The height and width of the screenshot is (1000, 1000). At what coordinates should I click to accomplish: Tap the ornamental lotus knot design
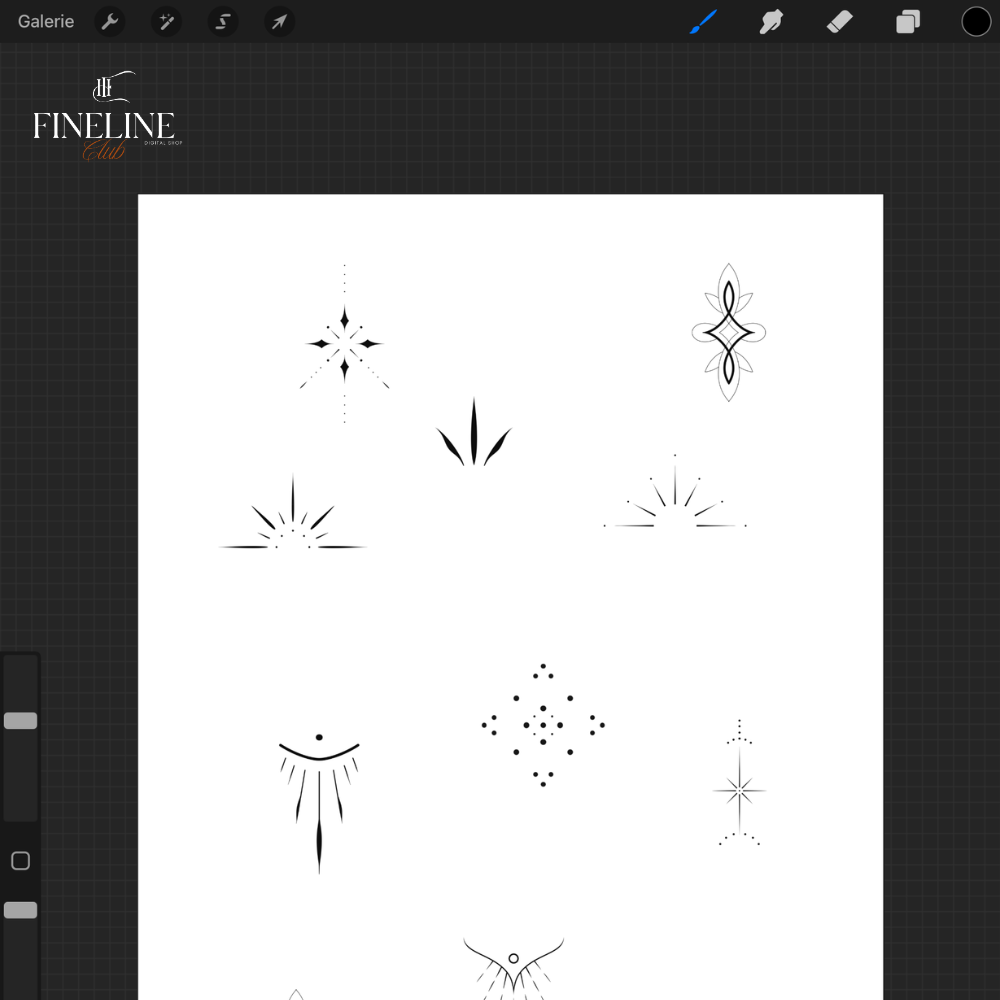click(x=729, y=333)
